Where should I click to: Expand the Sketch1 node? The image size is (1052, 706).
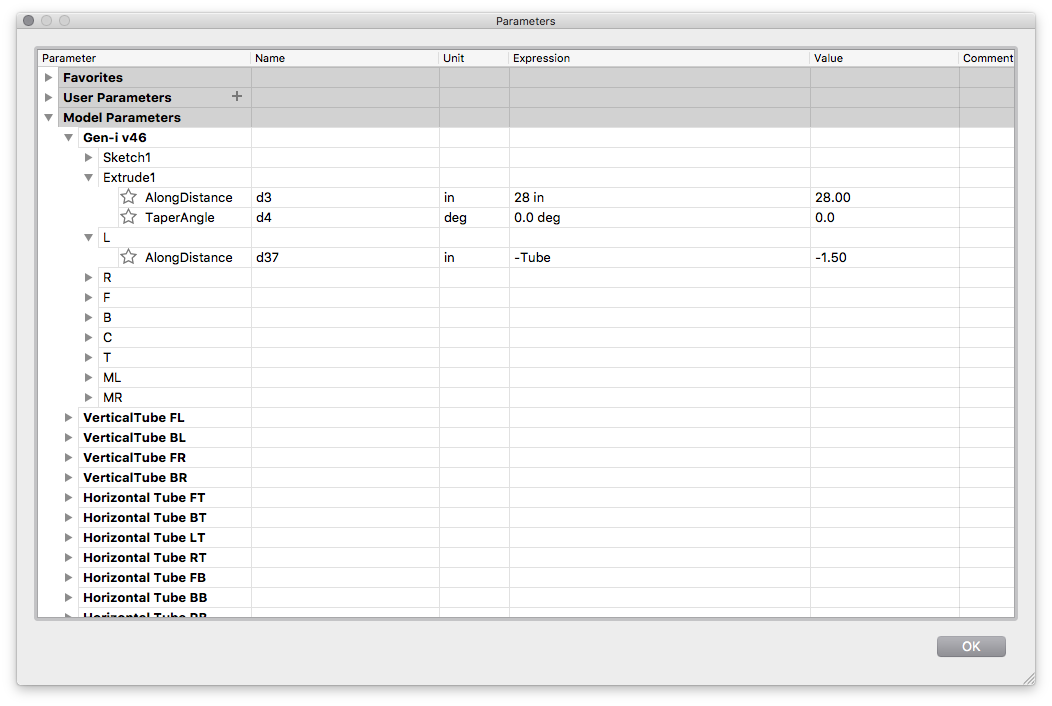coord(88,157)
